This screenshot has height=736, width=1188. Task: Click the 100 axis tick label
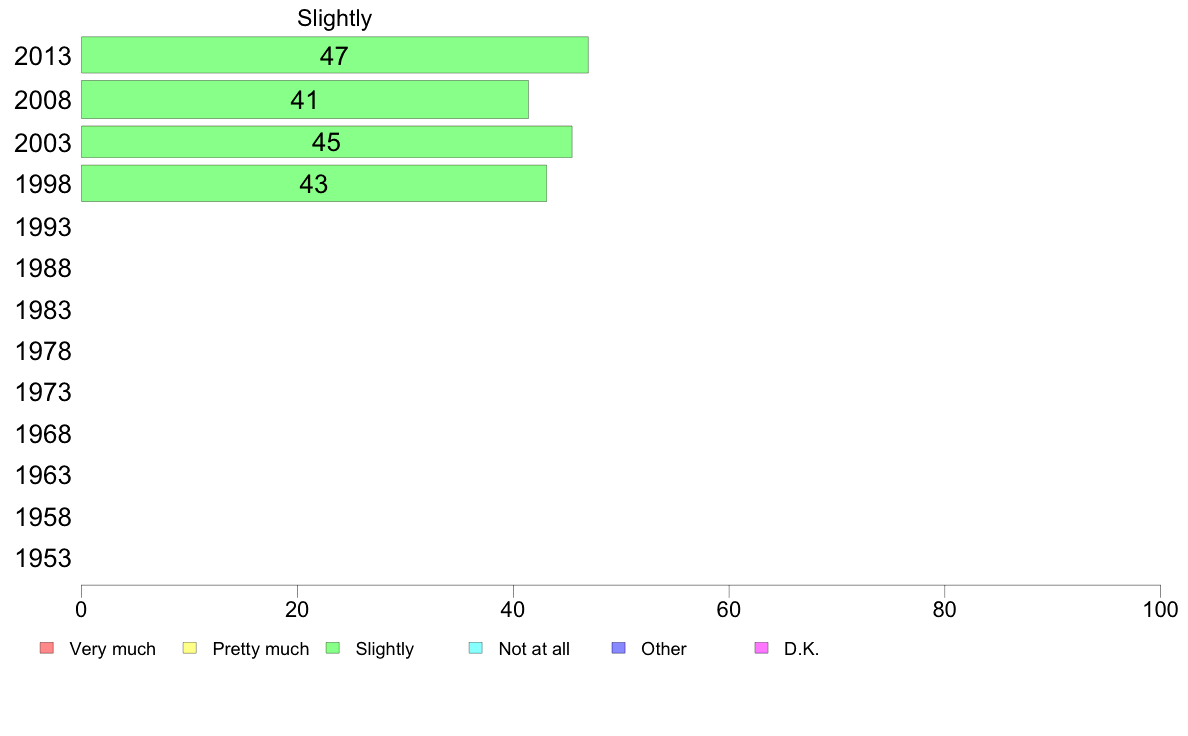1160,609
